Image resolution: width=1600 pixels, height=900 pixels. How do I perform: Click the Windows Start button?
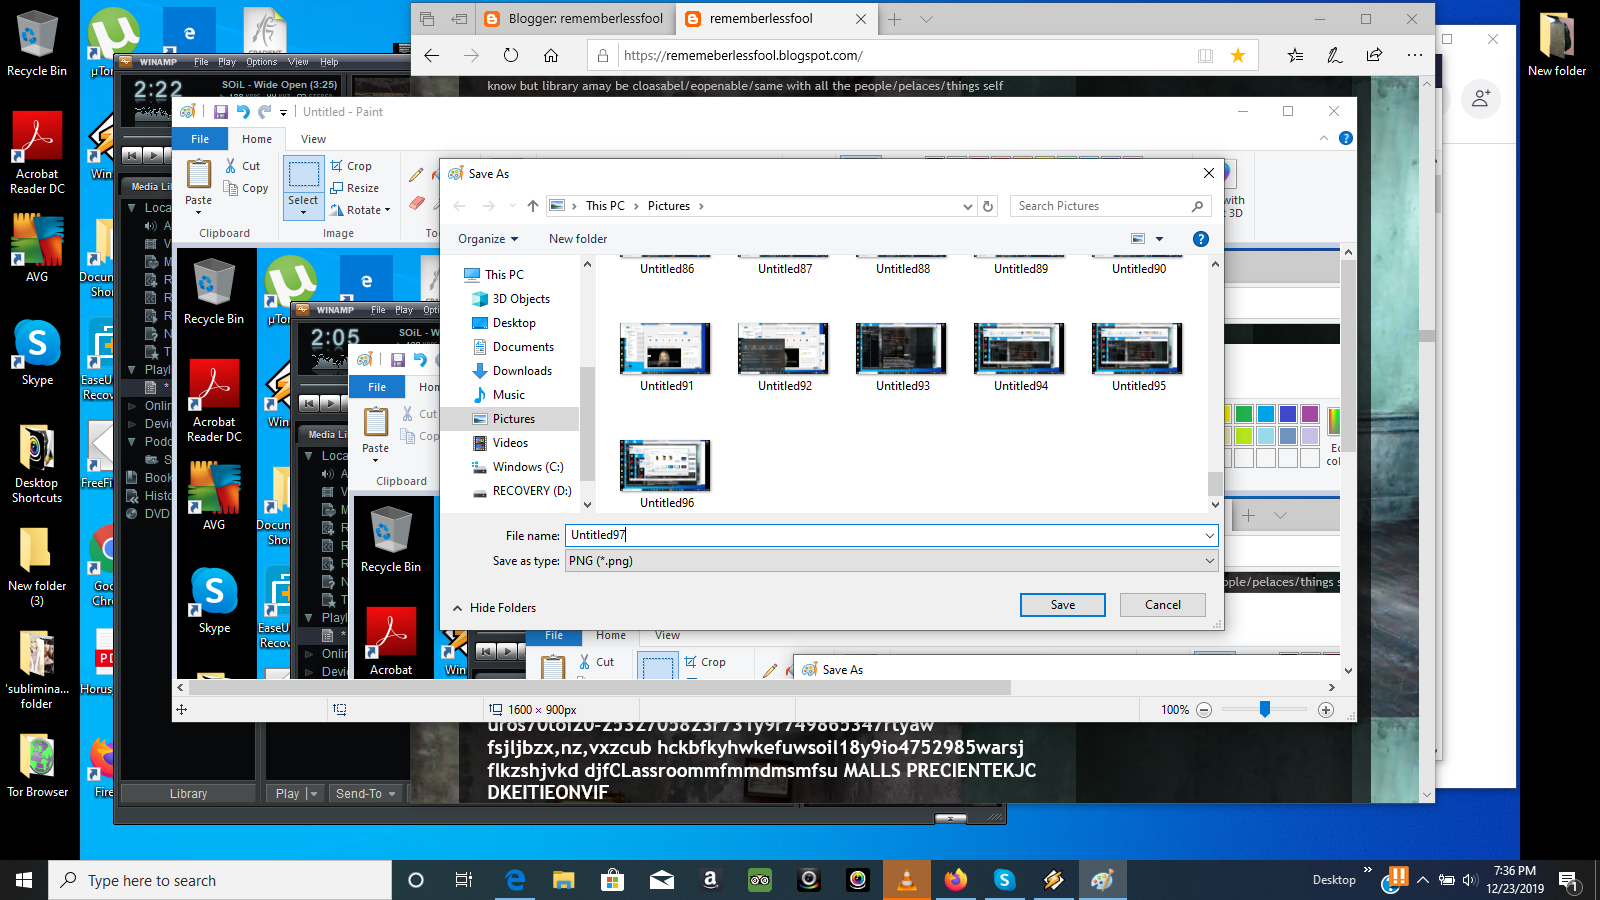tap(24, 880)
